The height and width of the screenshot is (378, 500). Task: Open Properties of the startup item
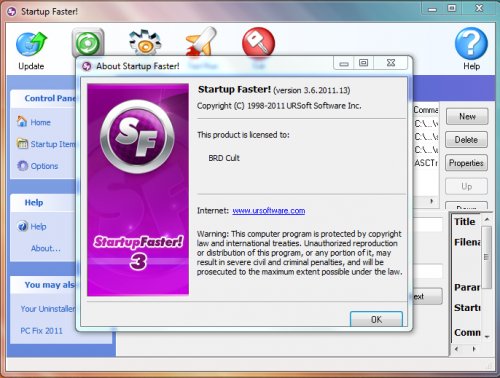tap(466, 163)
